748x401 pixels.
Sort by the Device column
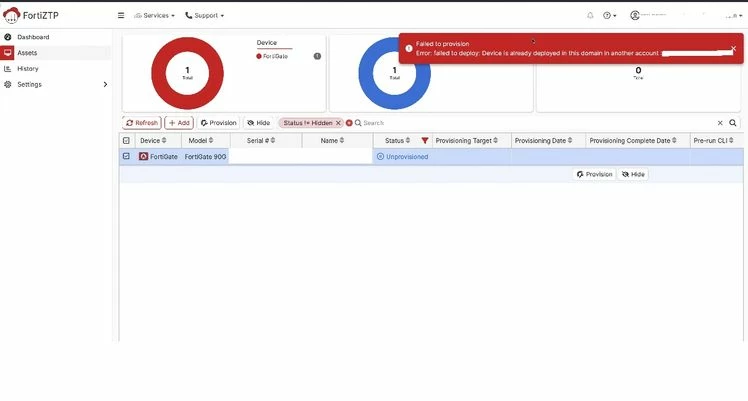(x=153, y=140)
